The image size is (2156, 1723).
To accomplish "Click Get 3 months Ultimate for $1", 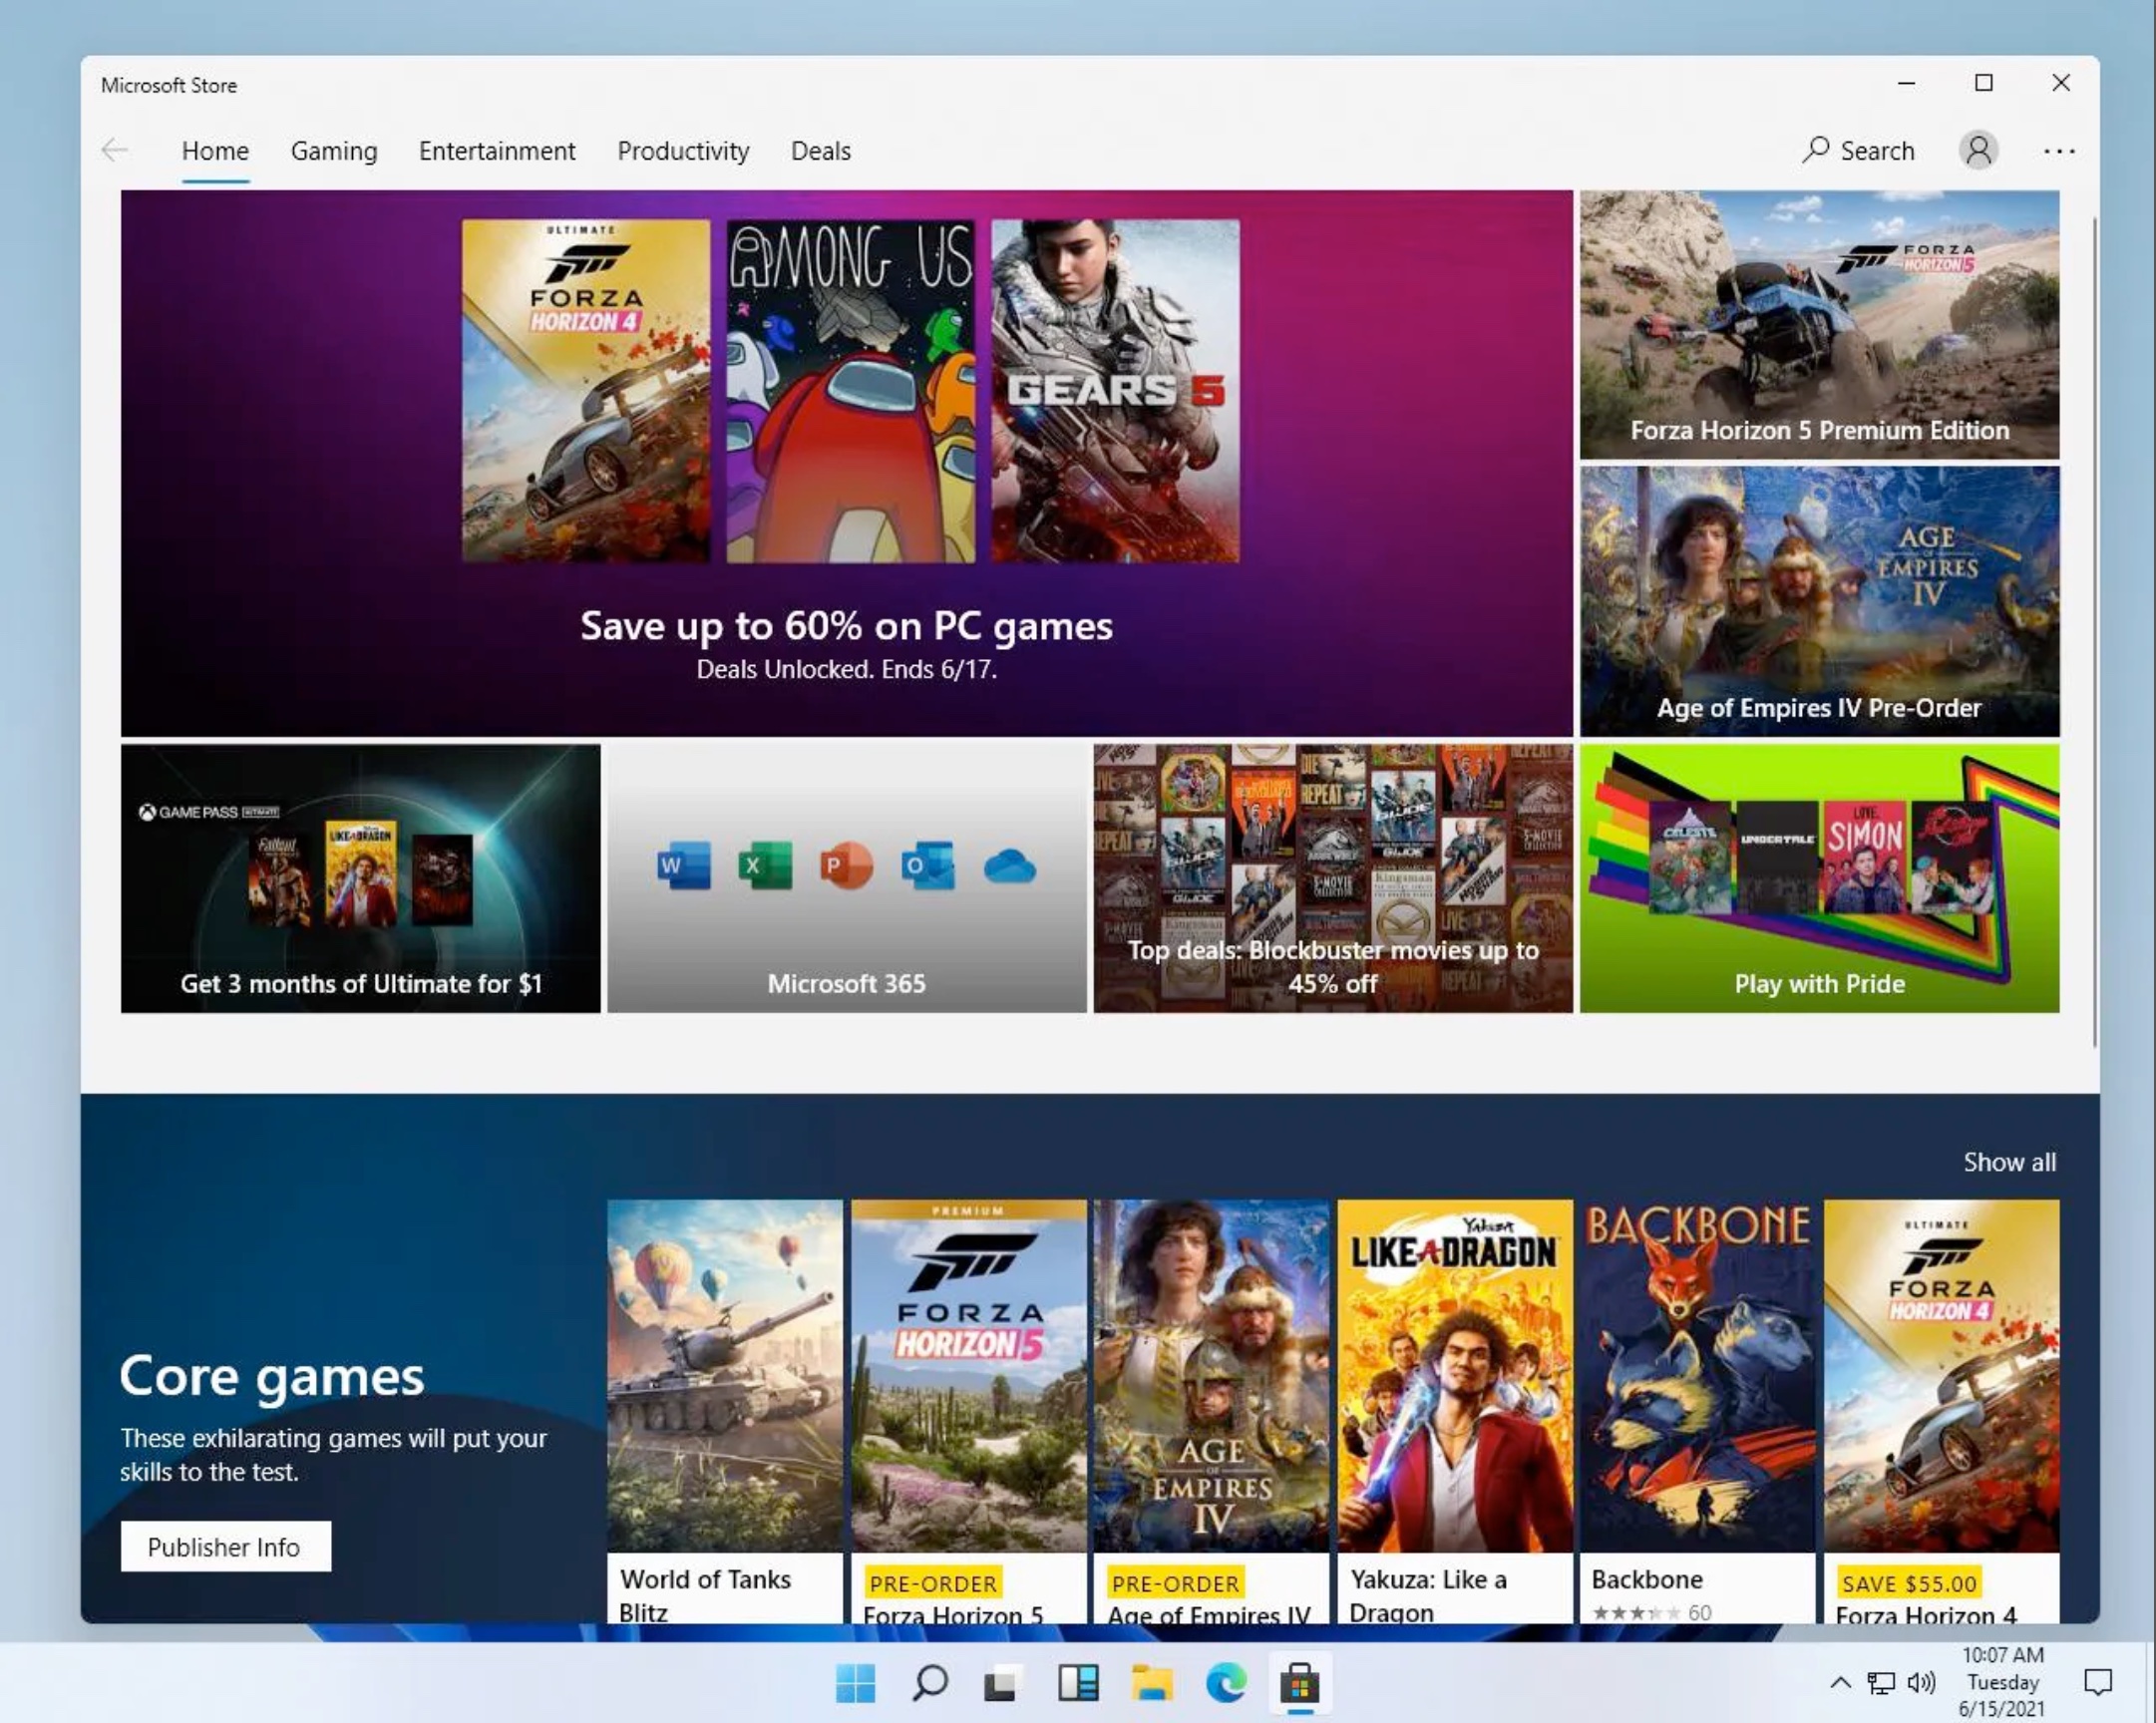I will (x=361, y=877).
